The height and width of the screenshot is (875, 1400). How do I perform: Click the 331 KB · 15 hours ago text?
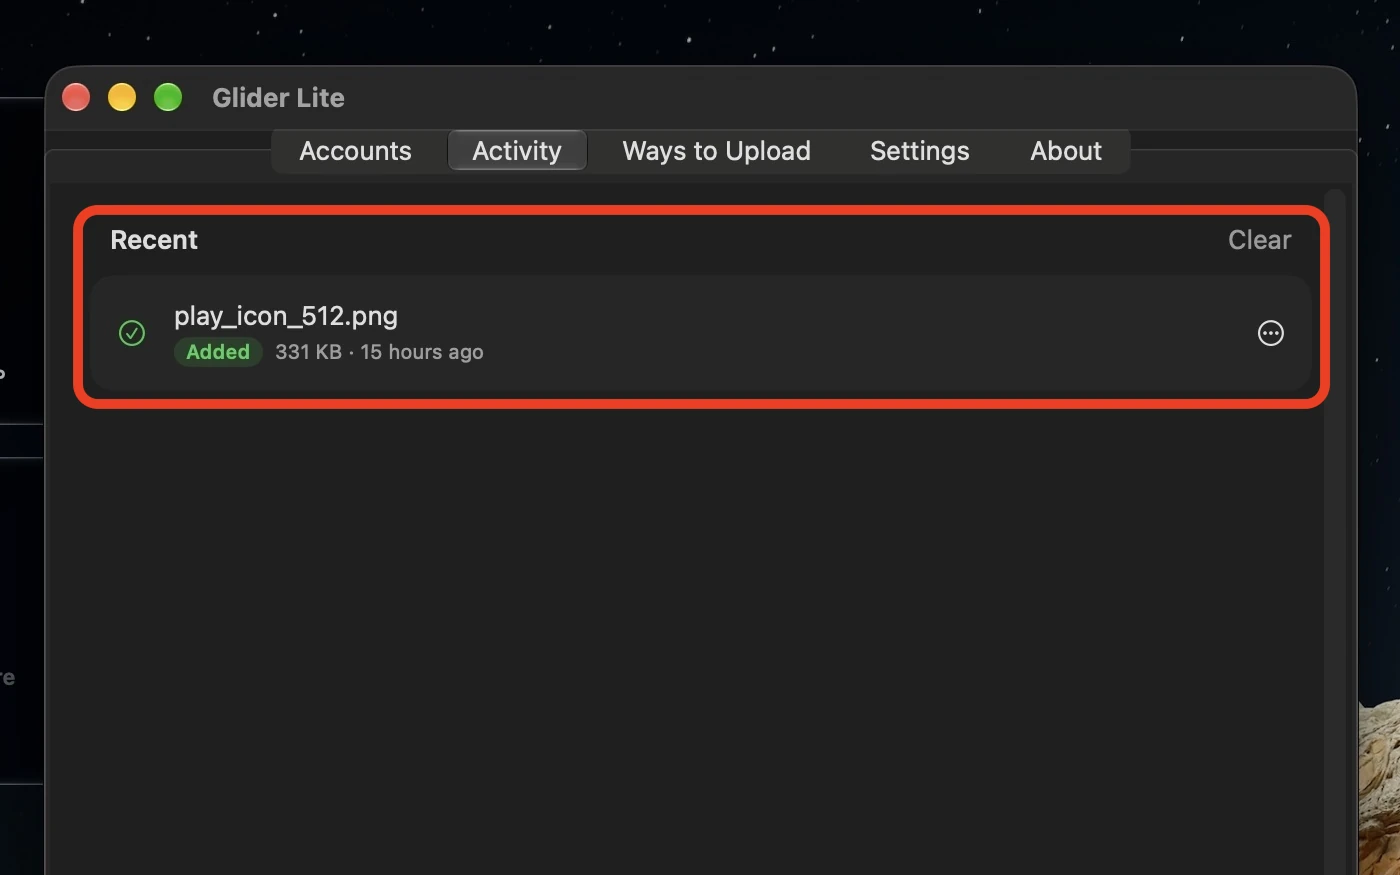point(379,352)
